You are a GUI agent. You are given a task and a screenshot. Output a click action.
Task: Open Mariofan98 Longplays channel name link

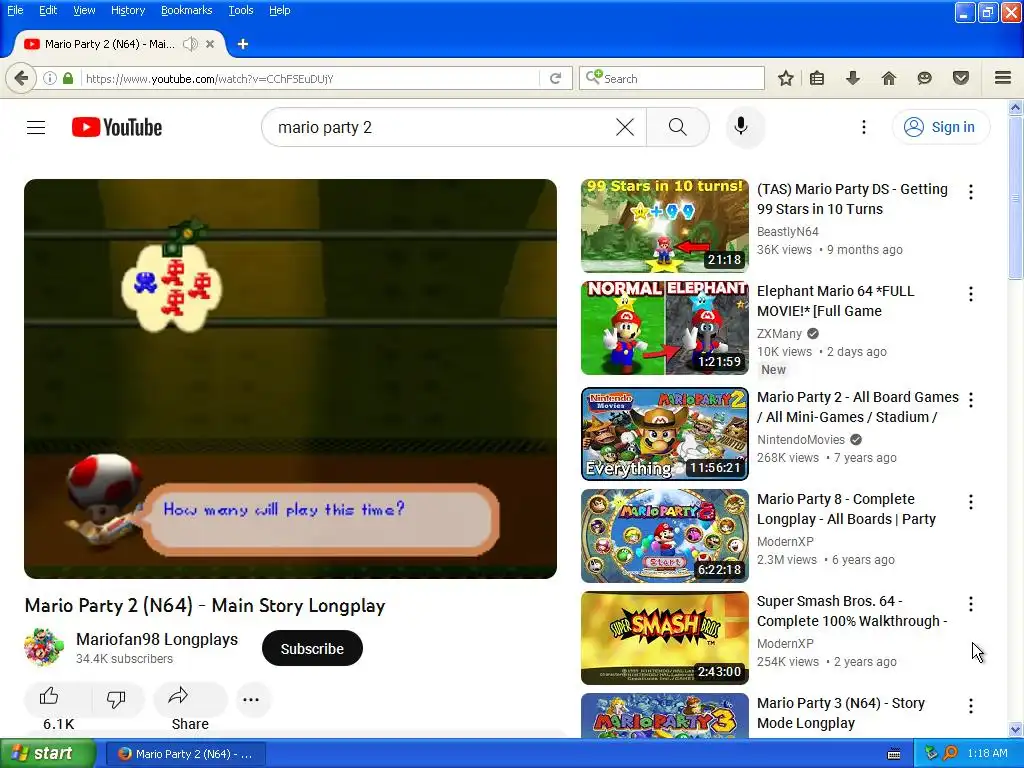(157, 639)
